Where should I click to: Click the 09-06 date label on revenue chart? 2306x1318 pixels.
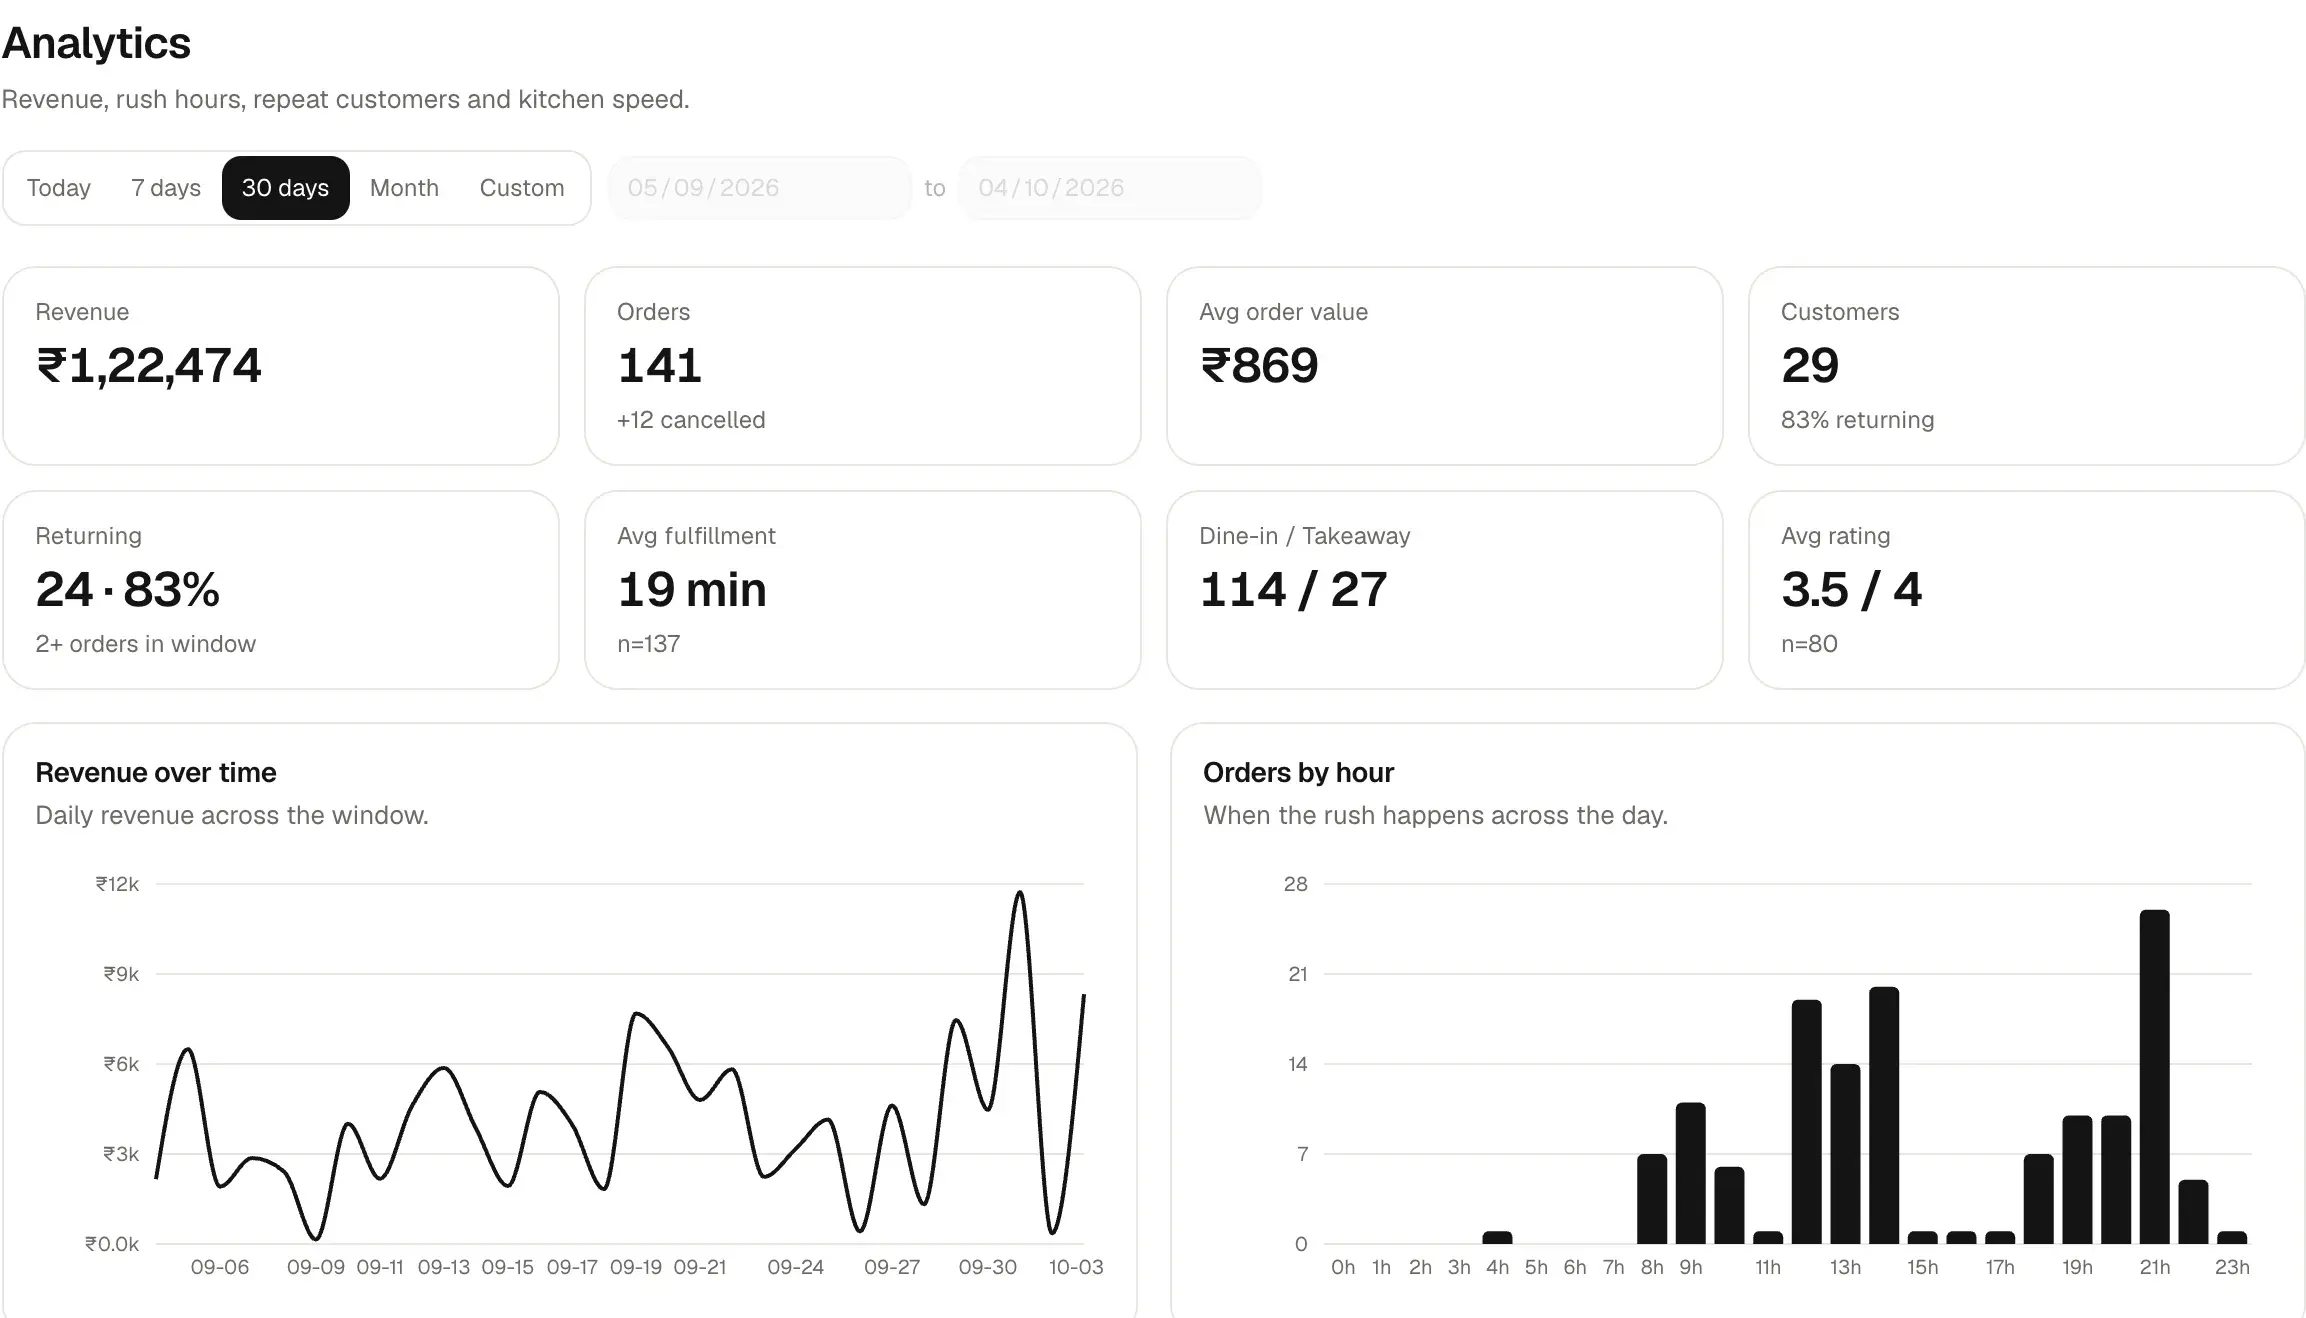pyautogui.click(x=220, y=1267)
